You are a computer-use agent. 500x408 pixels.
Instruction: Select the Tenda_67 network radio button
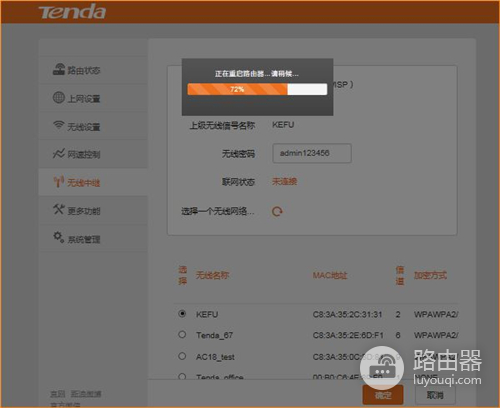(x=182, y=334)
